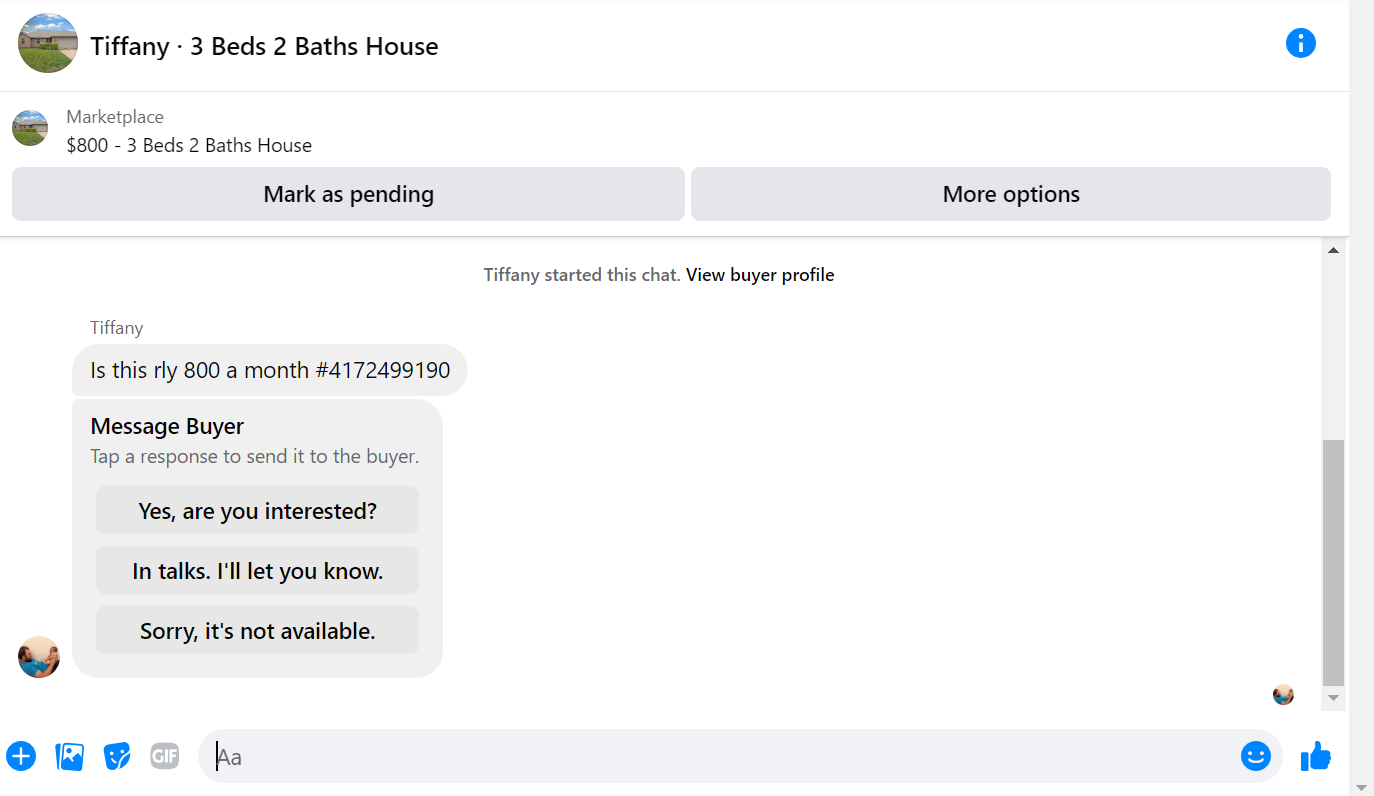This screenshot has width=1374, height=796.
Task: Open the GIF picker
Action: 165,756
